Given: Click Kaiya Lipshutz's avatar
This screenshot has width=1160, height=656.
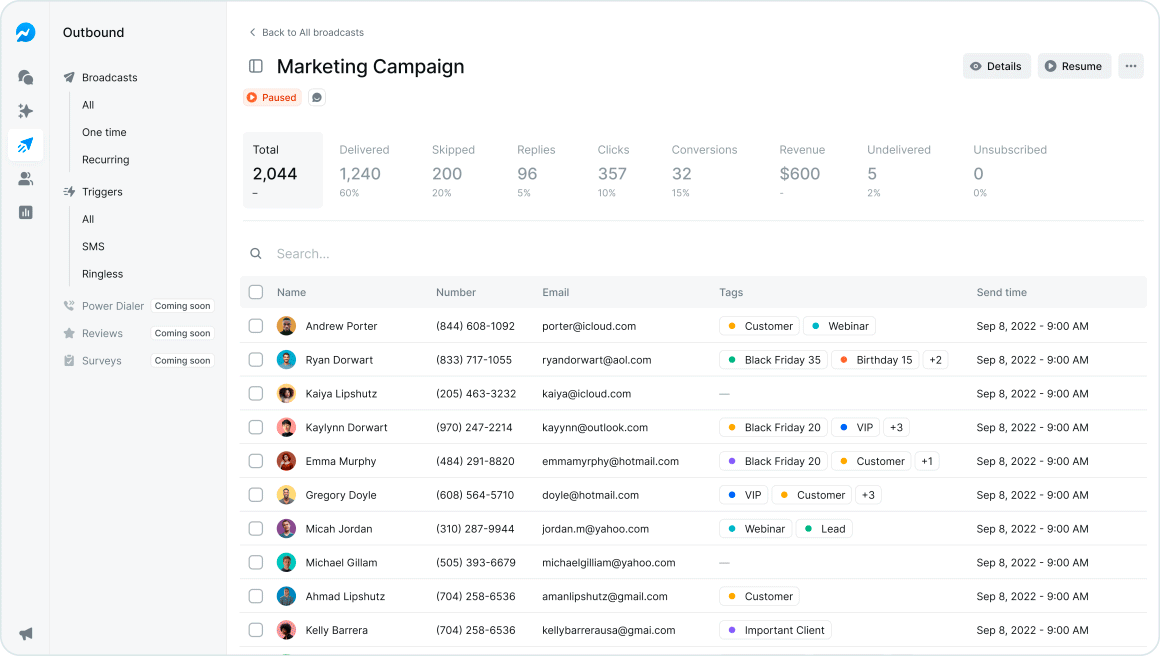Looking at the screenshot, I should coord(286,393).
